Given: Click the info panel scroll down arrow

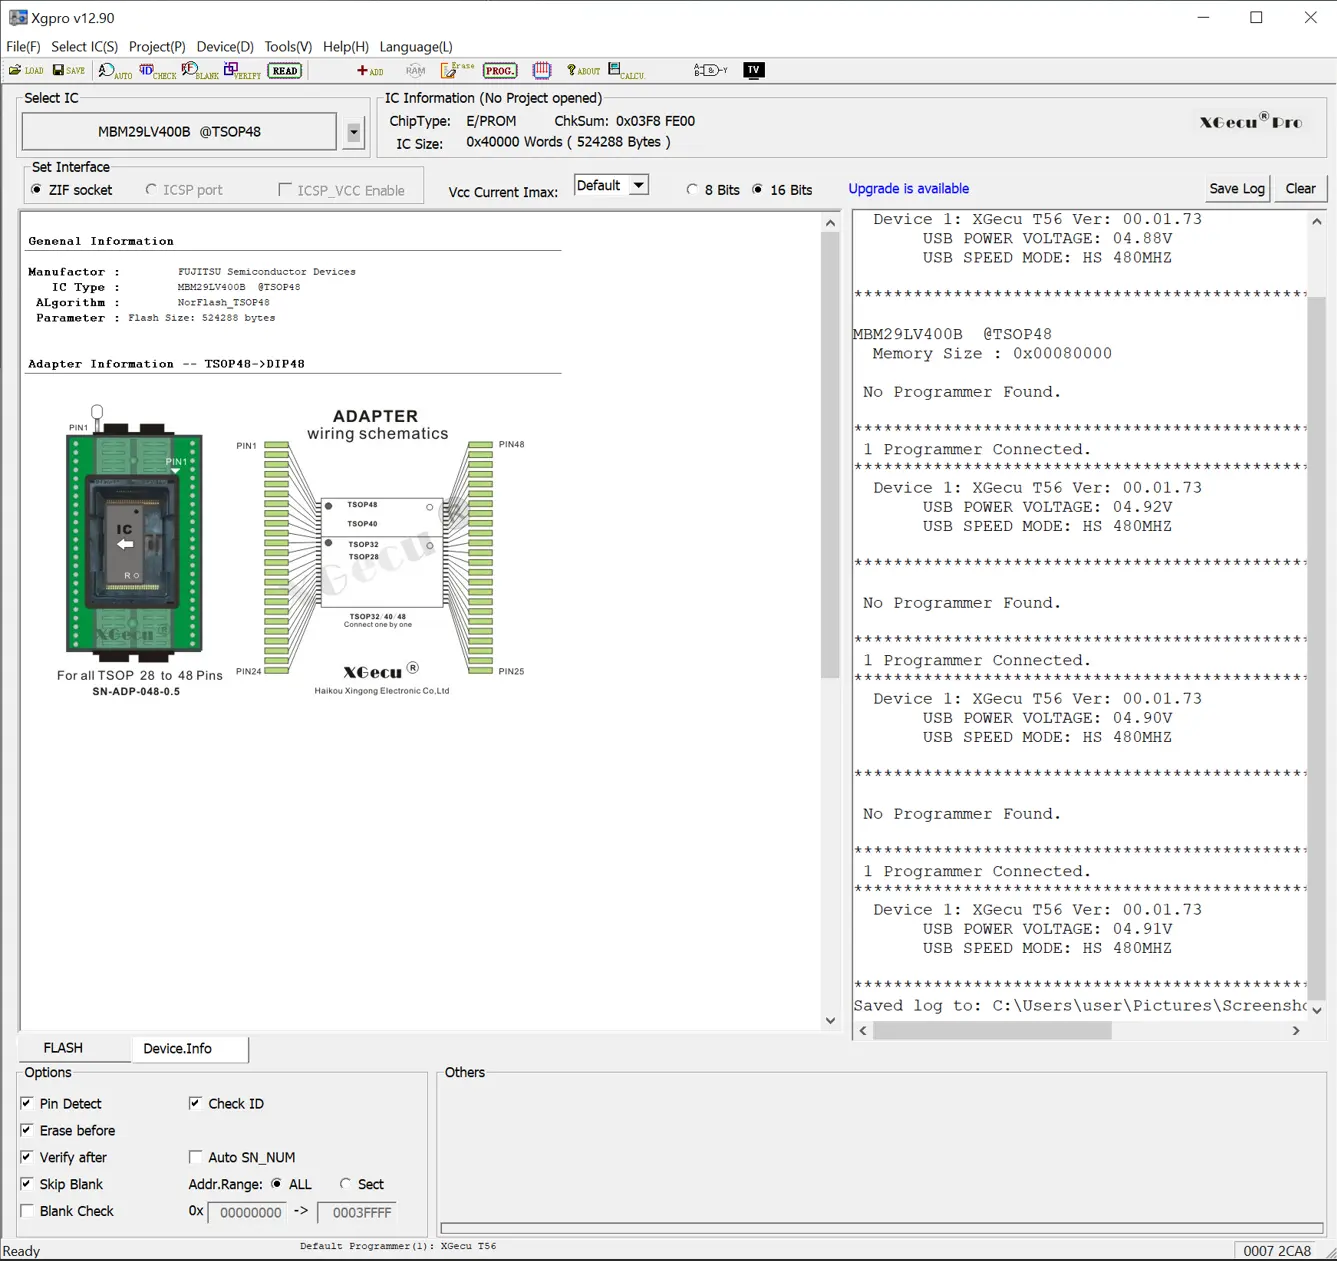Looking at the screenshot, I should click(830, 1020).
